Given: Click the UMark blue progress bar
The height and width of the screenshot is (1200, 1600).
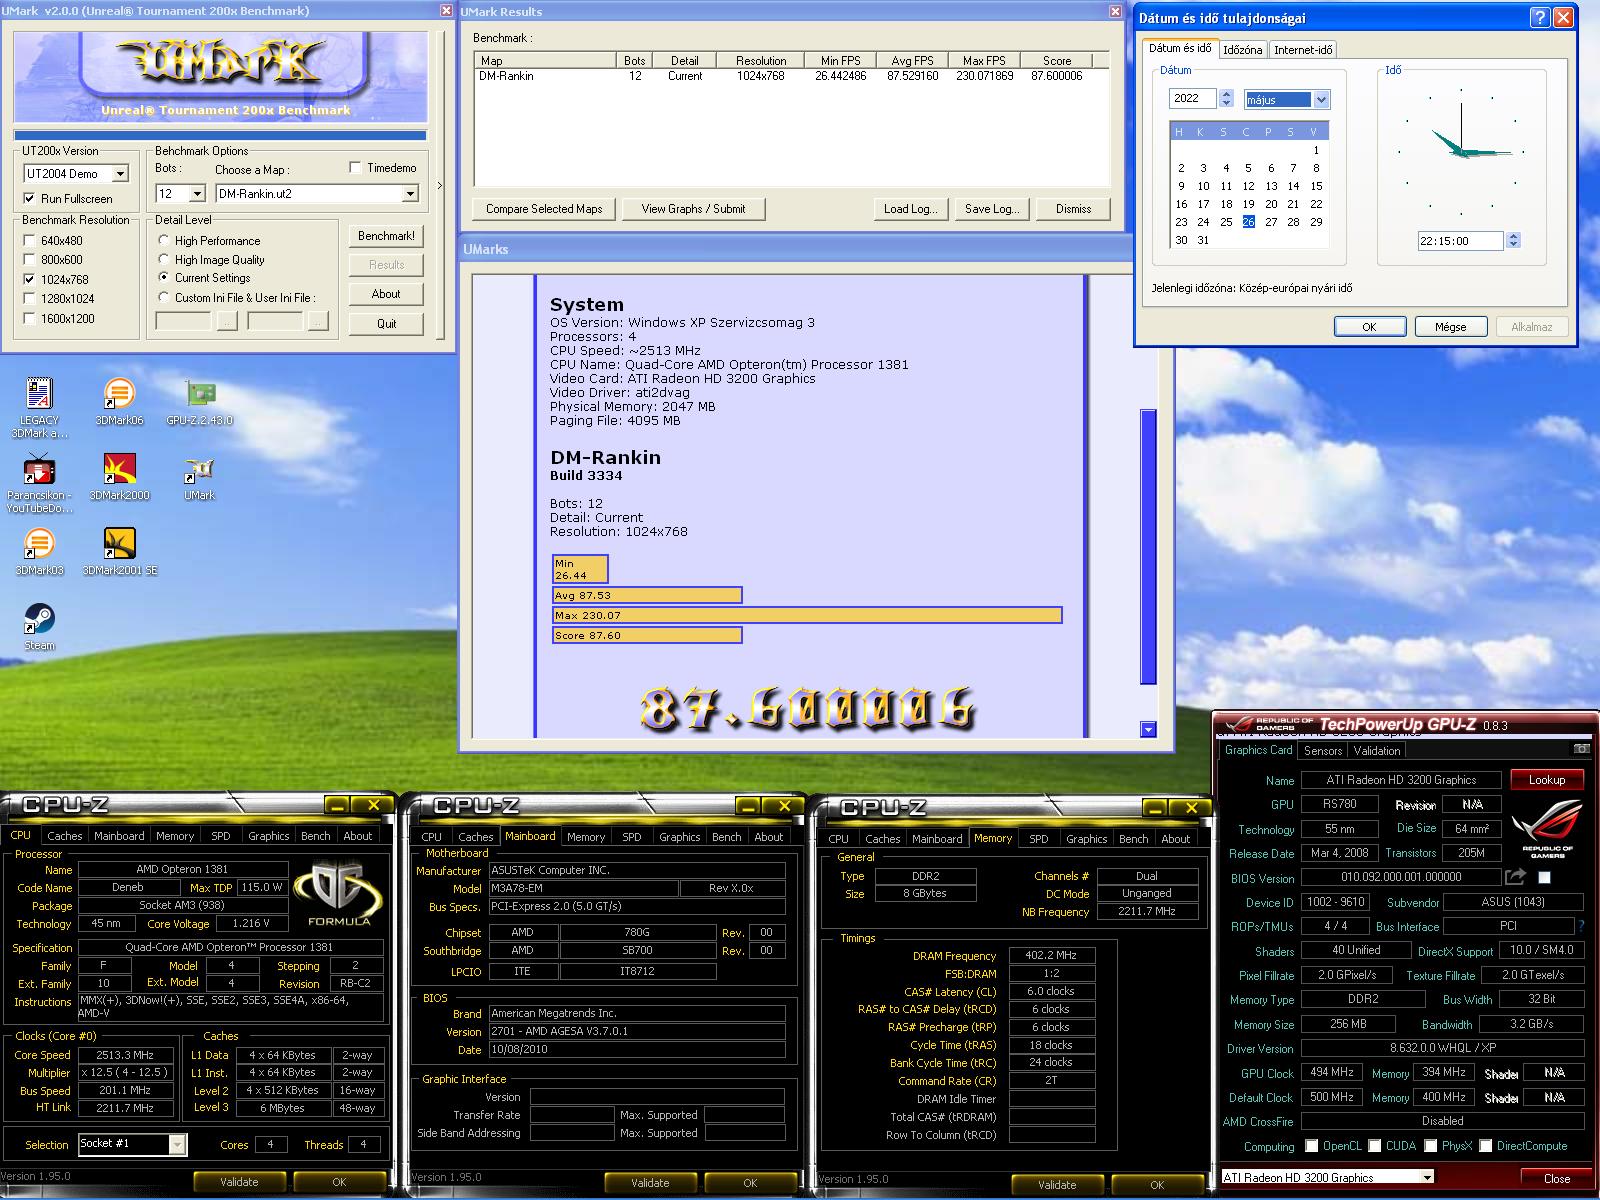Looking at the screenshot, I should (220, 135).
